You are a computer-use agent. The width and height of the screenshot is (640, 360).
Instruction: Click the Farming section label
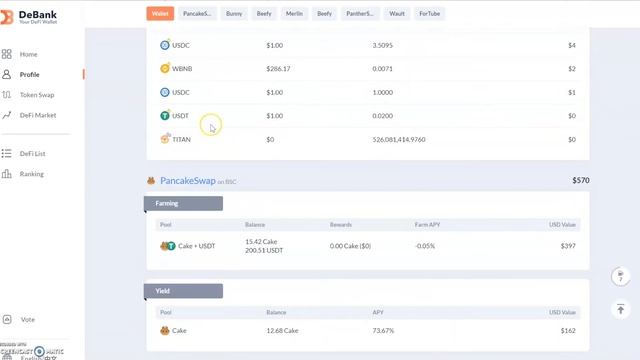point(183,203)
